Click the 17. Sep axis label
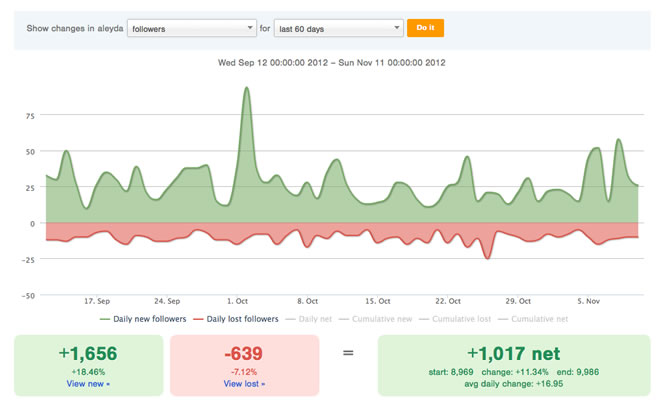This screenshot has width=662, height=413. tap(97, 302)
